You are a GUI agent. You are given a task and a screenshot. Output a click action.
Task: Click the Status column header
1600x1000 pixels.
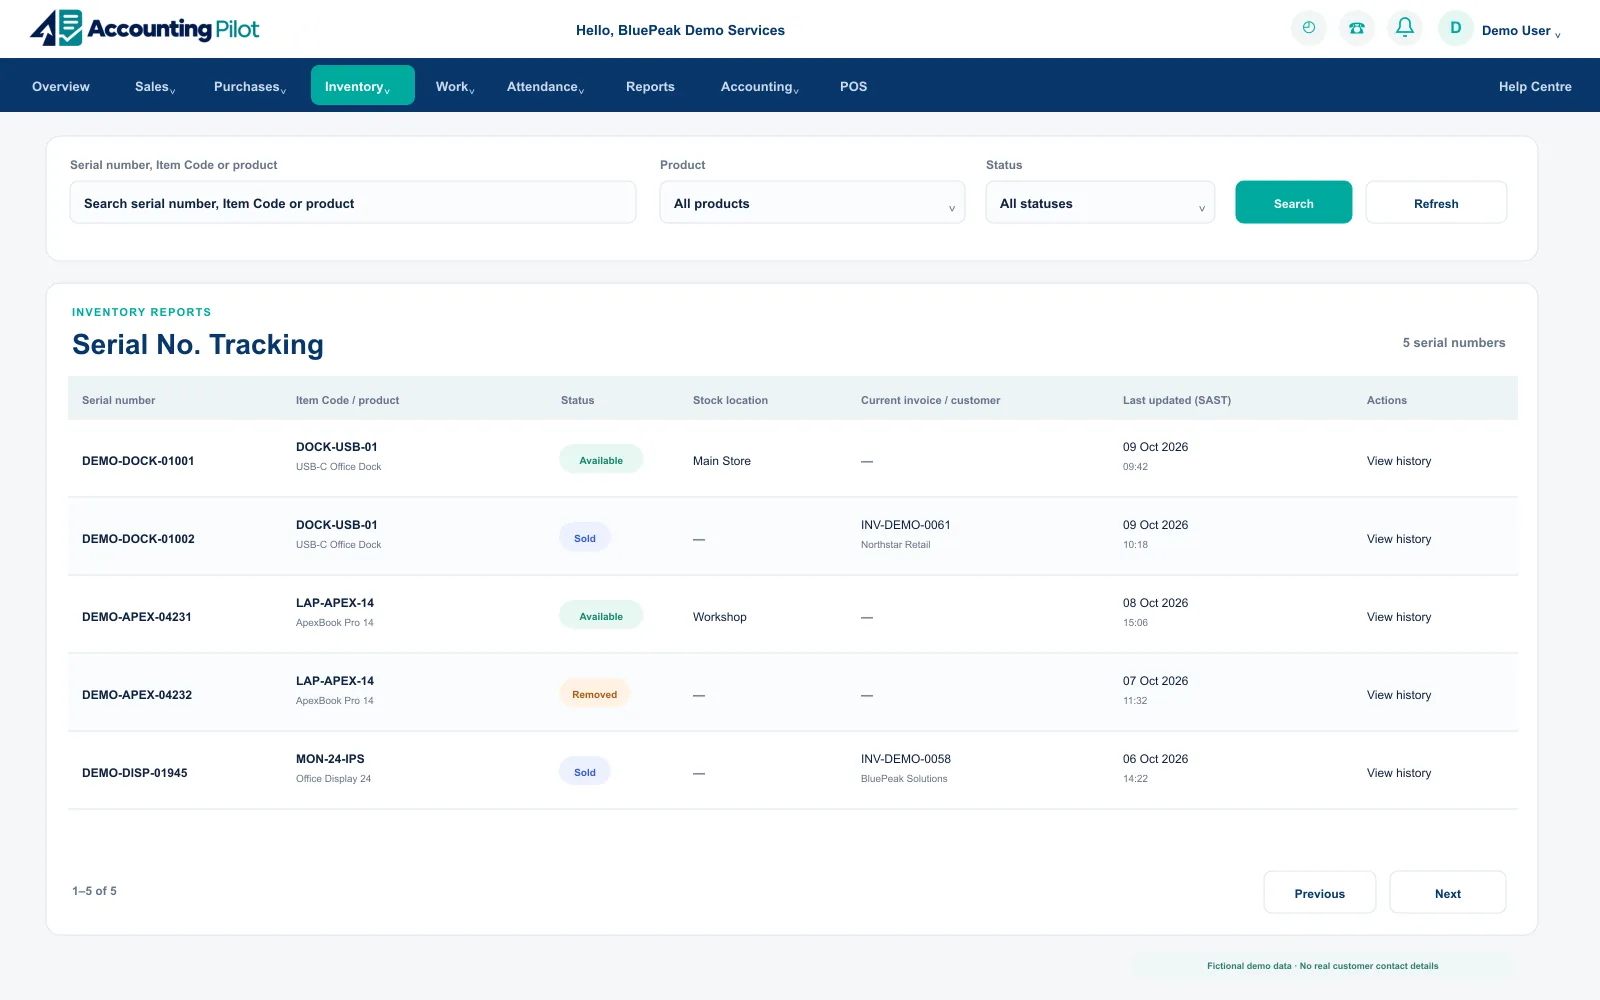(578, 400)
